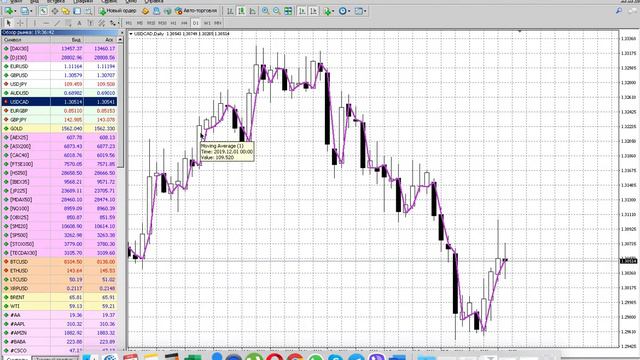Select the GOLD row
This screenshot has width=640, height=360.
[x=59, y=129]
